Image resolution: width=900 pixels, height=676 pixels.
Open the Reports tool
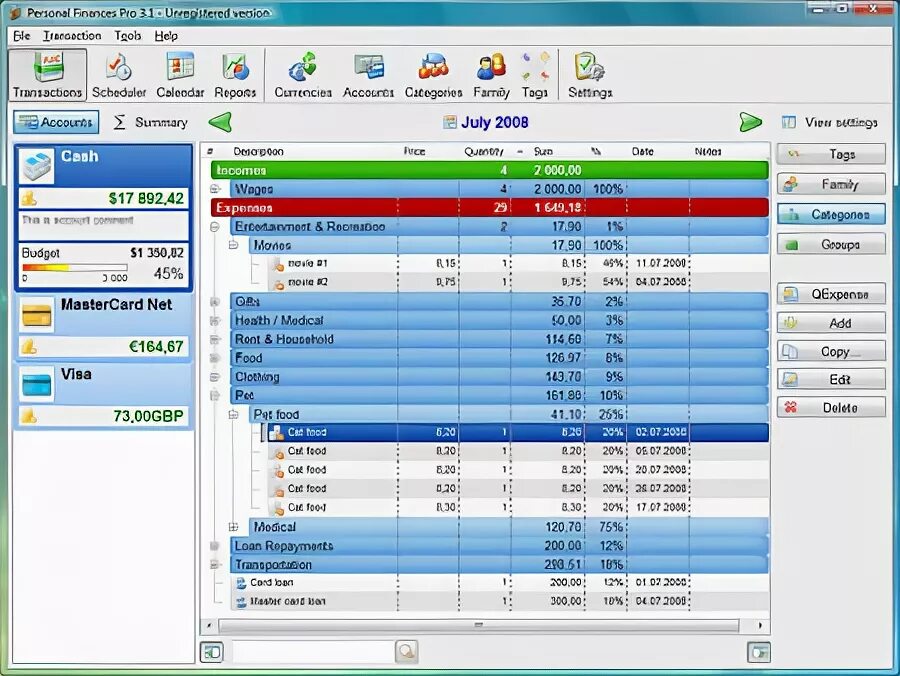(235, 75)
